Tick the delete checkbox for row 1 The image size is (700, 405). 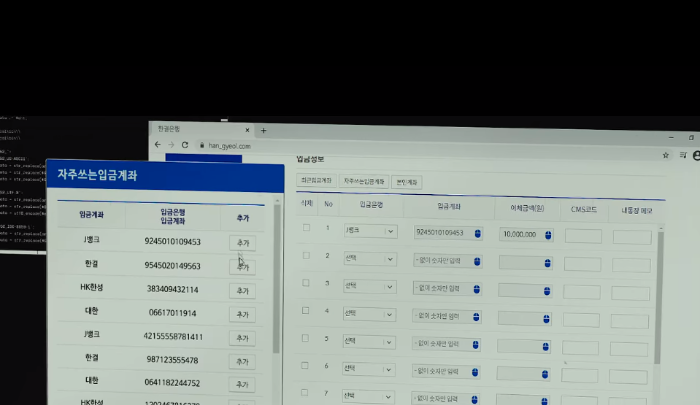tap(306, 228)
